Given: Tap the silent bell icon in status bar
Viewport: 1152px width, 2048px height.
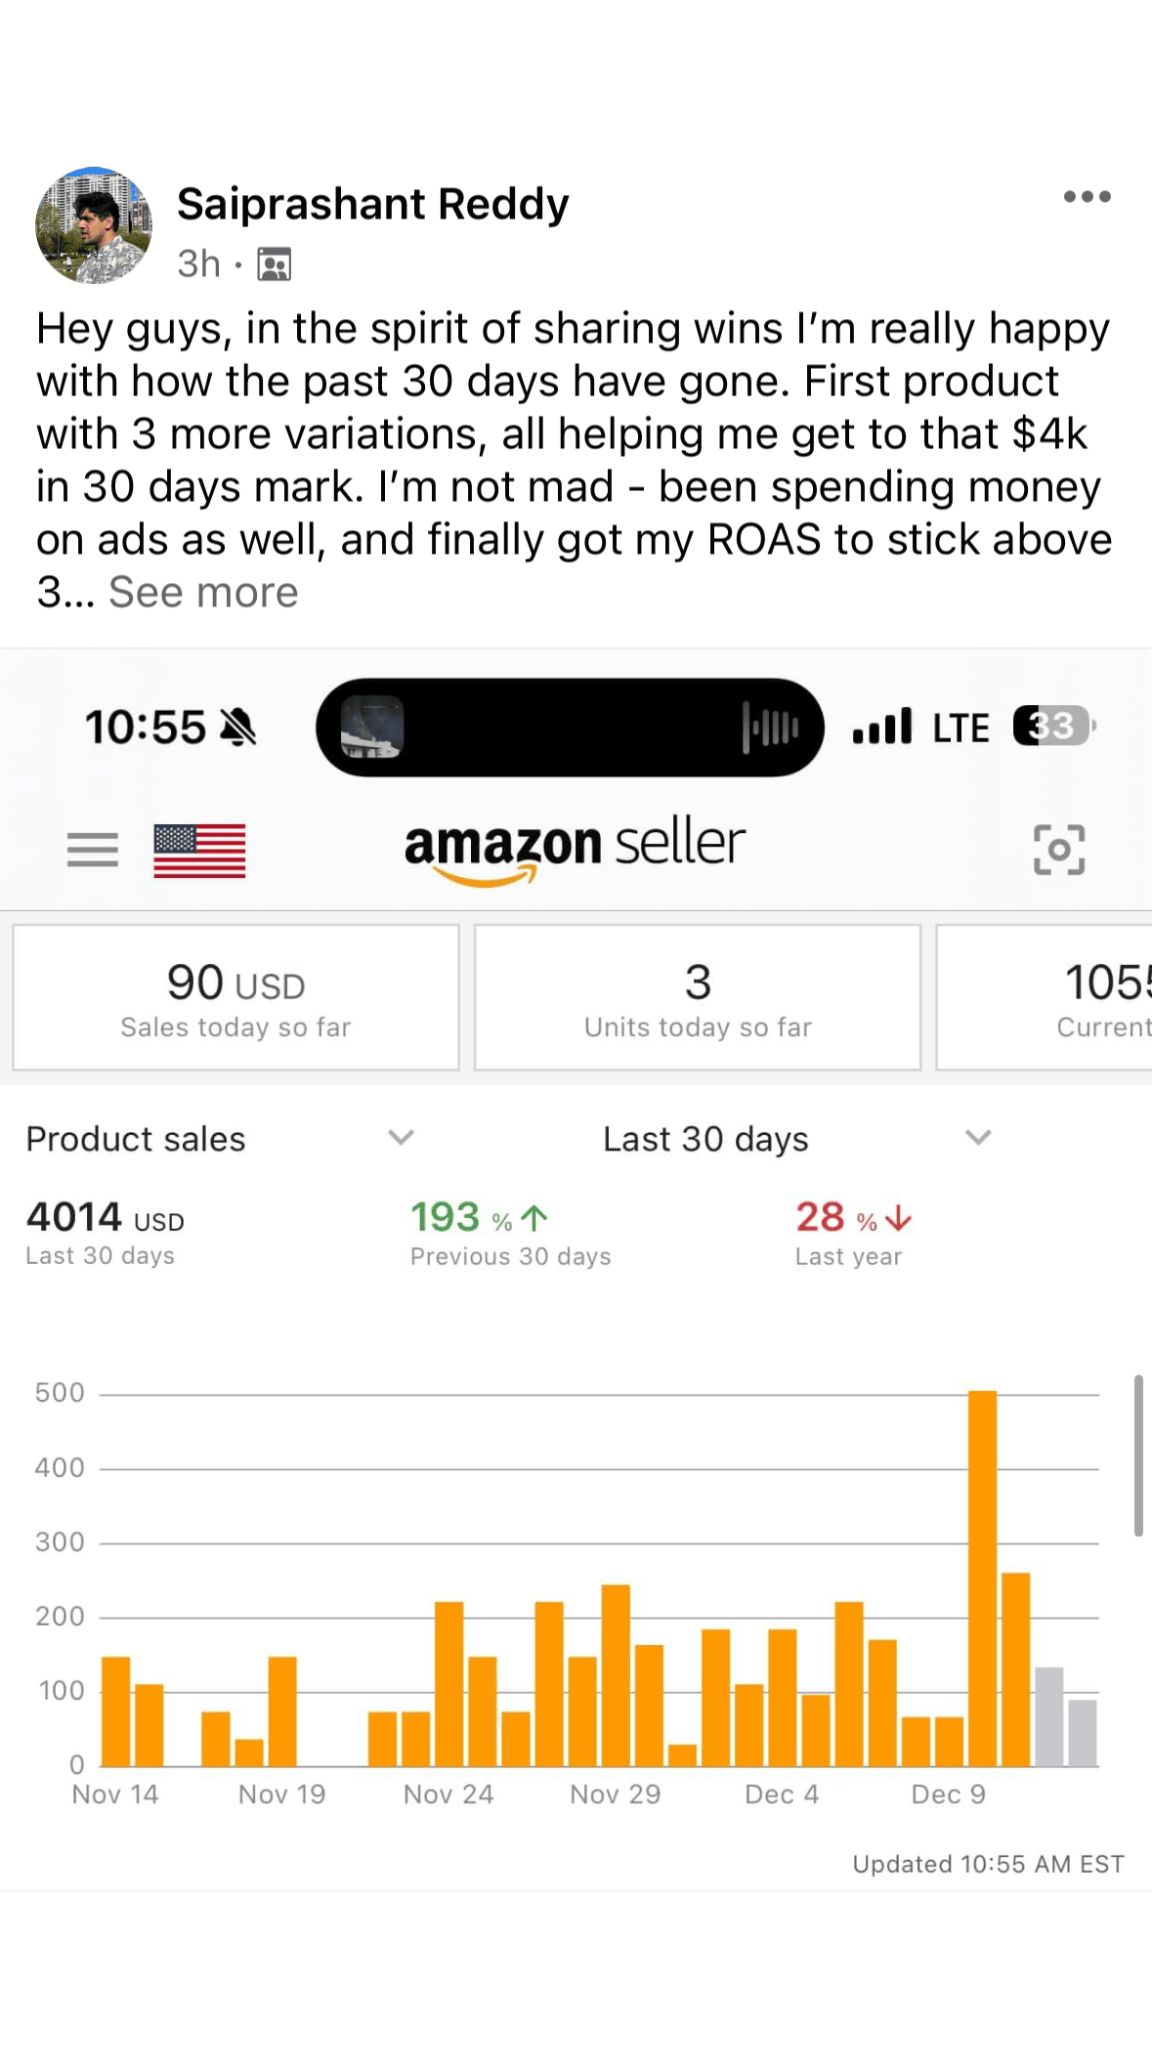Looking at the screenshot, I should [238, 727].
